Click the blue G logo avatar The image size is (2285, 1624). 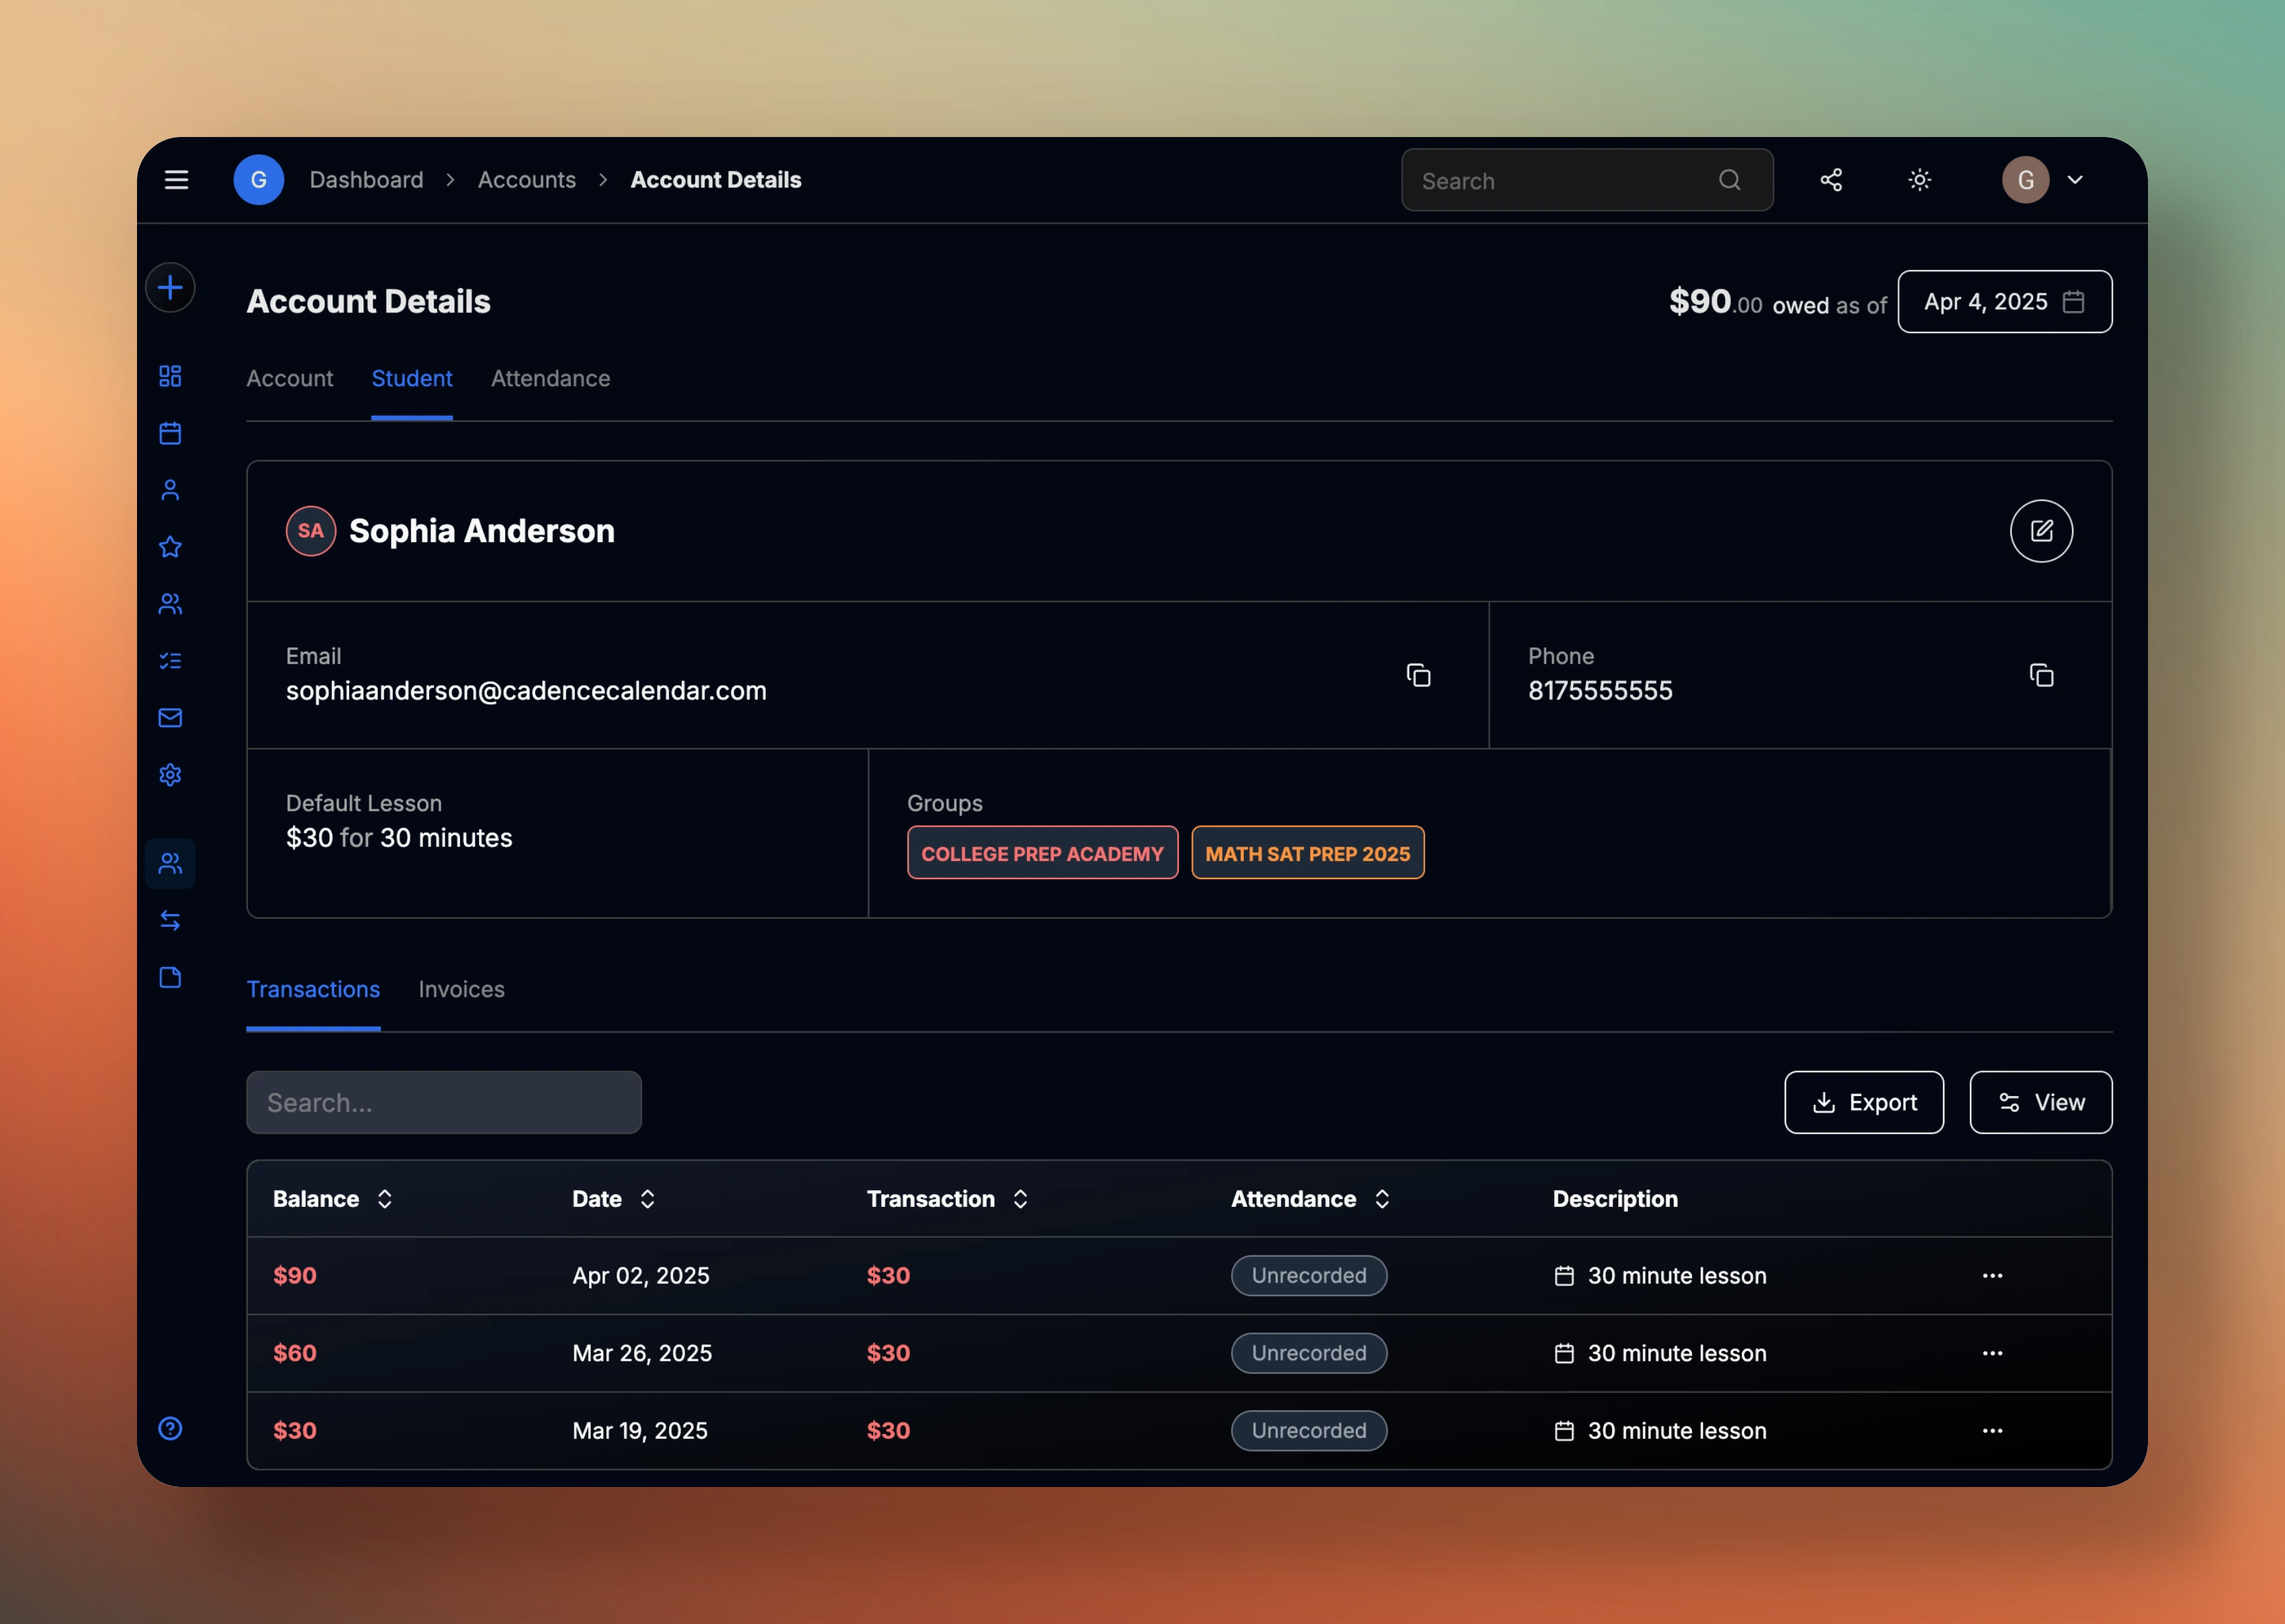[258, 180]
